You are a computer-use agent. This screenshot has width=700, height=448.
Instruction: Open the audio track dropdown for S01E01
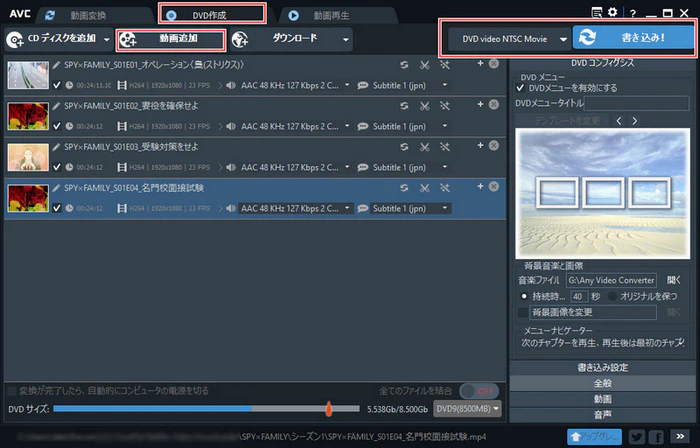[294, 85]
